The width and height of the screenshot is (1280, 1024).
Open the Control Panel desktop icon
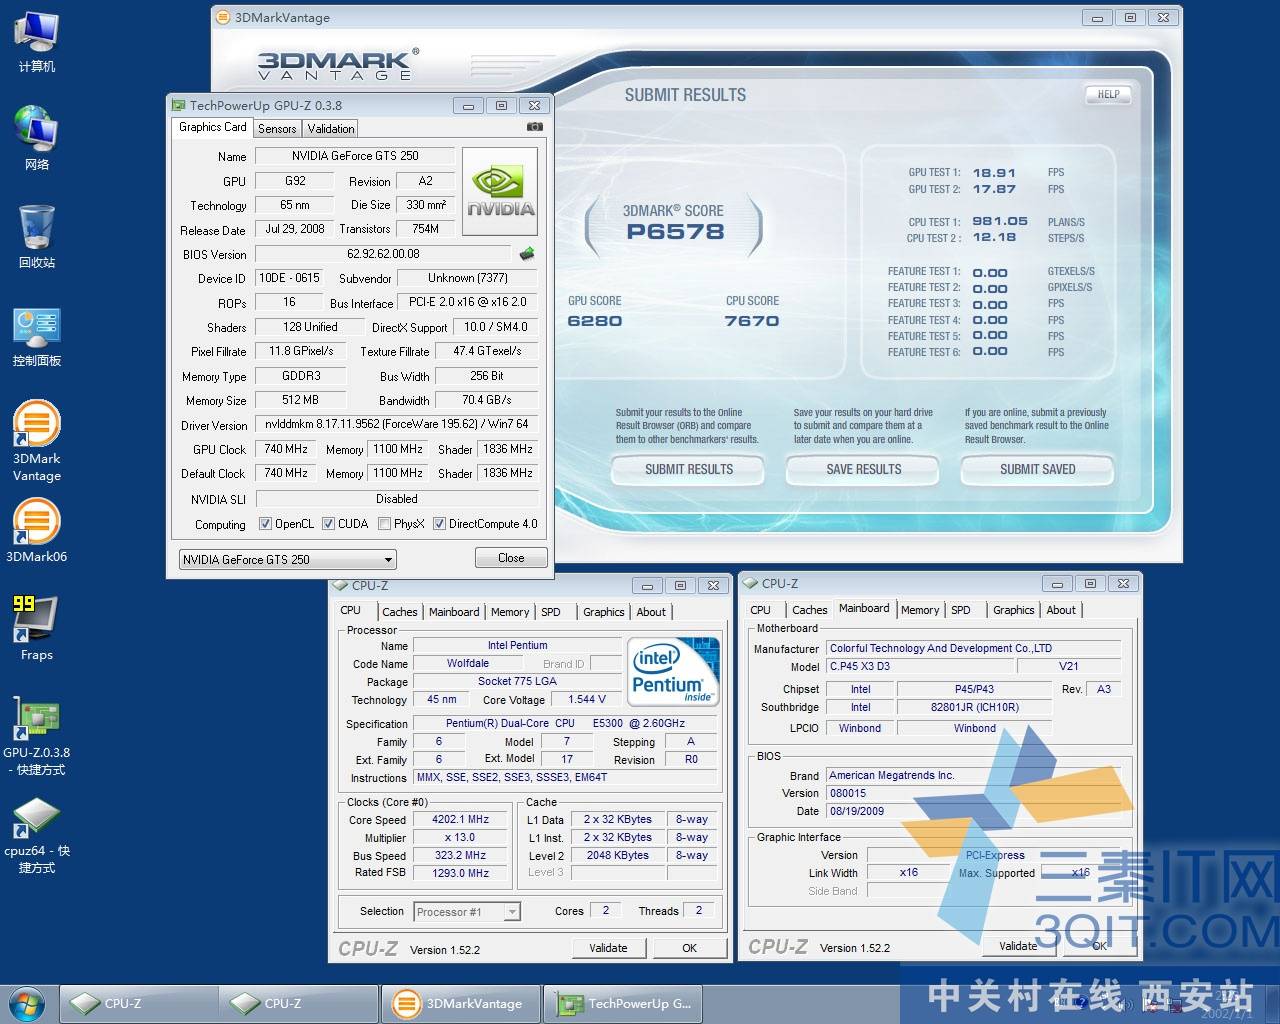(36, 336)
